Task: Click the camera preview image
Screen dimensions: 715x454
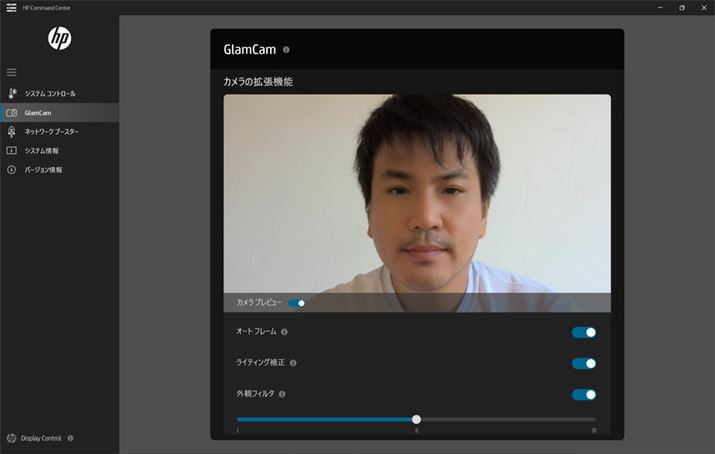Action: pos(417,190)
